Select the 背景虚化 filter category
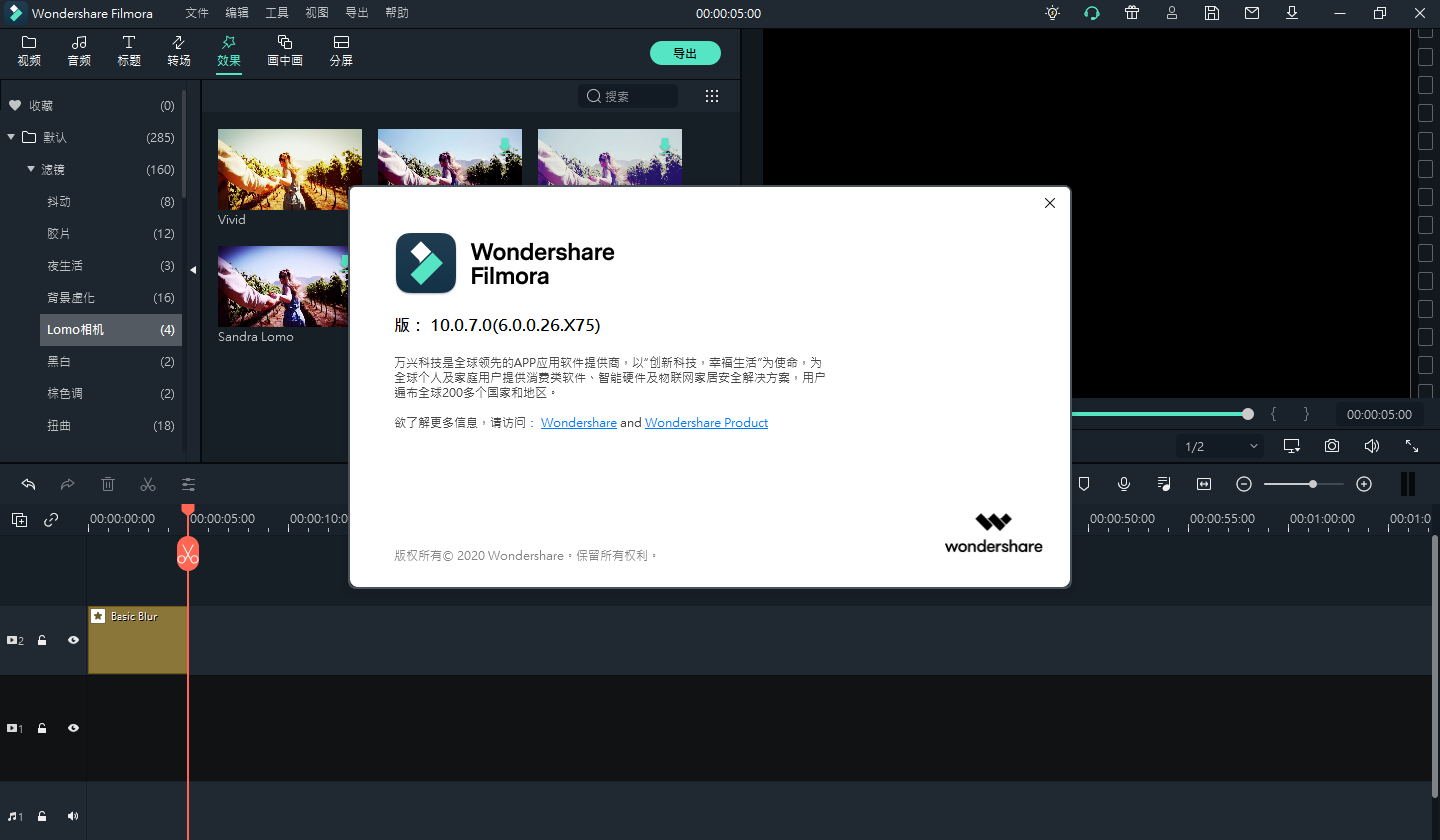Screen dimensions: 1440x840 [110, 298]
